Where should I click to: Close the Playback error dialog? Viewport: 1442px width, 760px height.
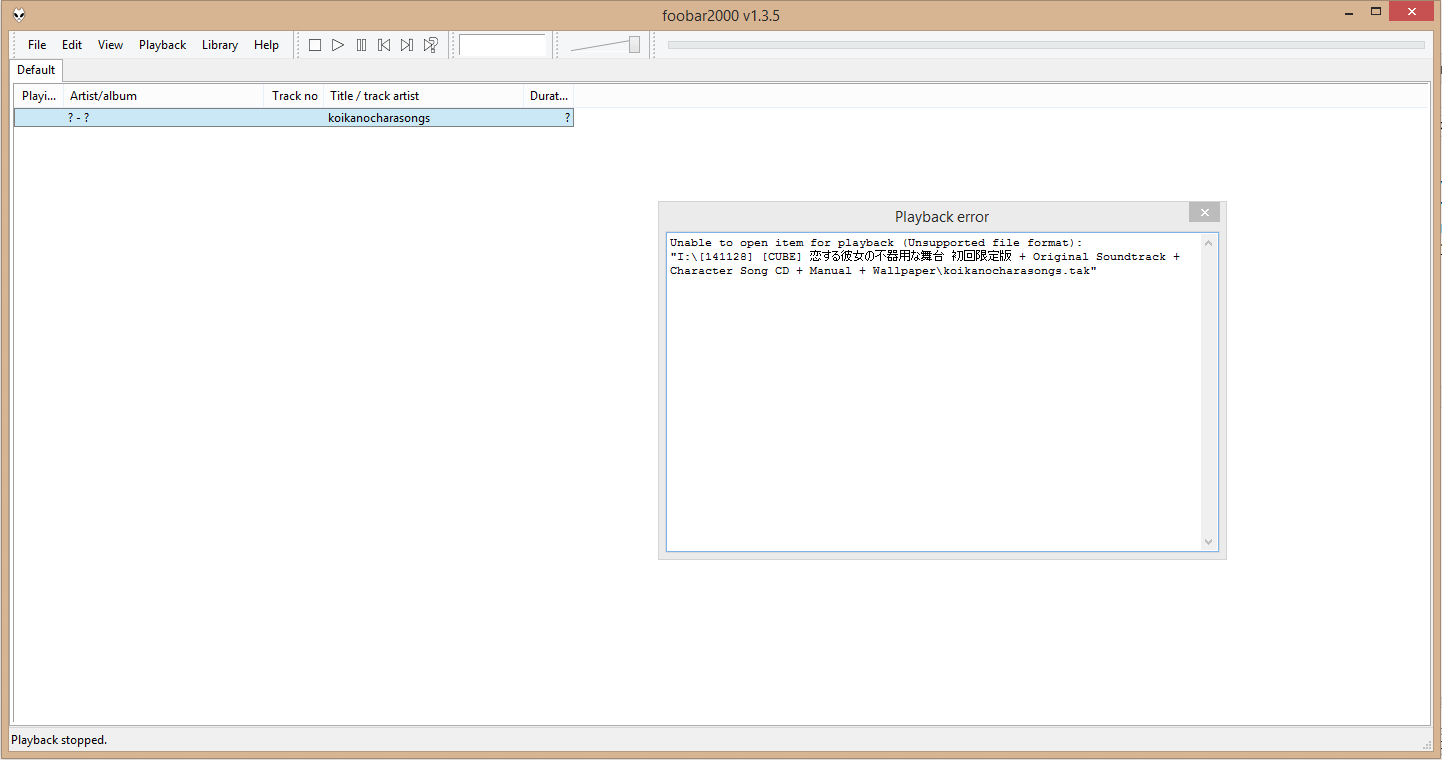[x=1204, y=212]
